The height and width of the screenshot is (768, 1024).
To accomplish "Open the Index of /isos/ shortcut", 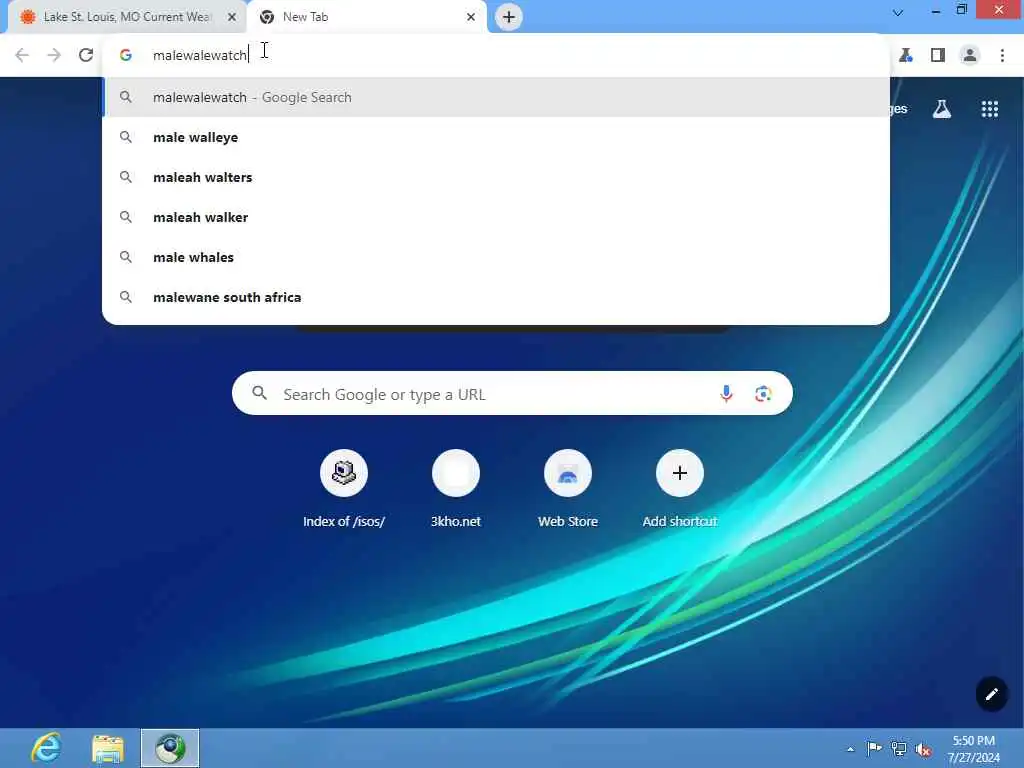I will (344, 488).
